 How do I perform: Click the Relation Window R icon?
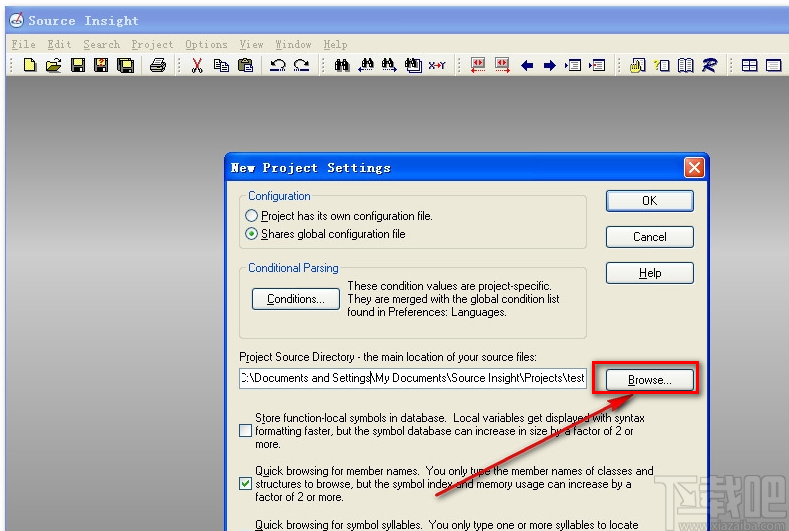(709, 65)
